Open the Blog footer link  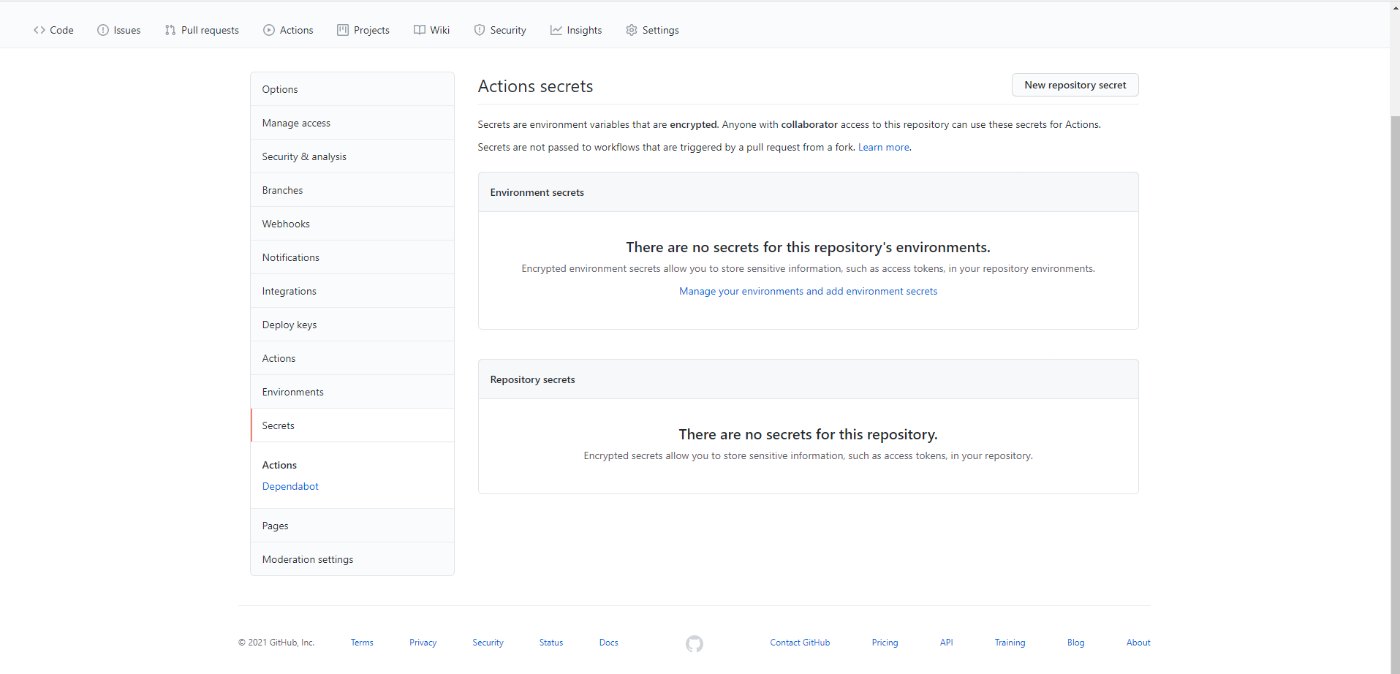pos(1076,643)
